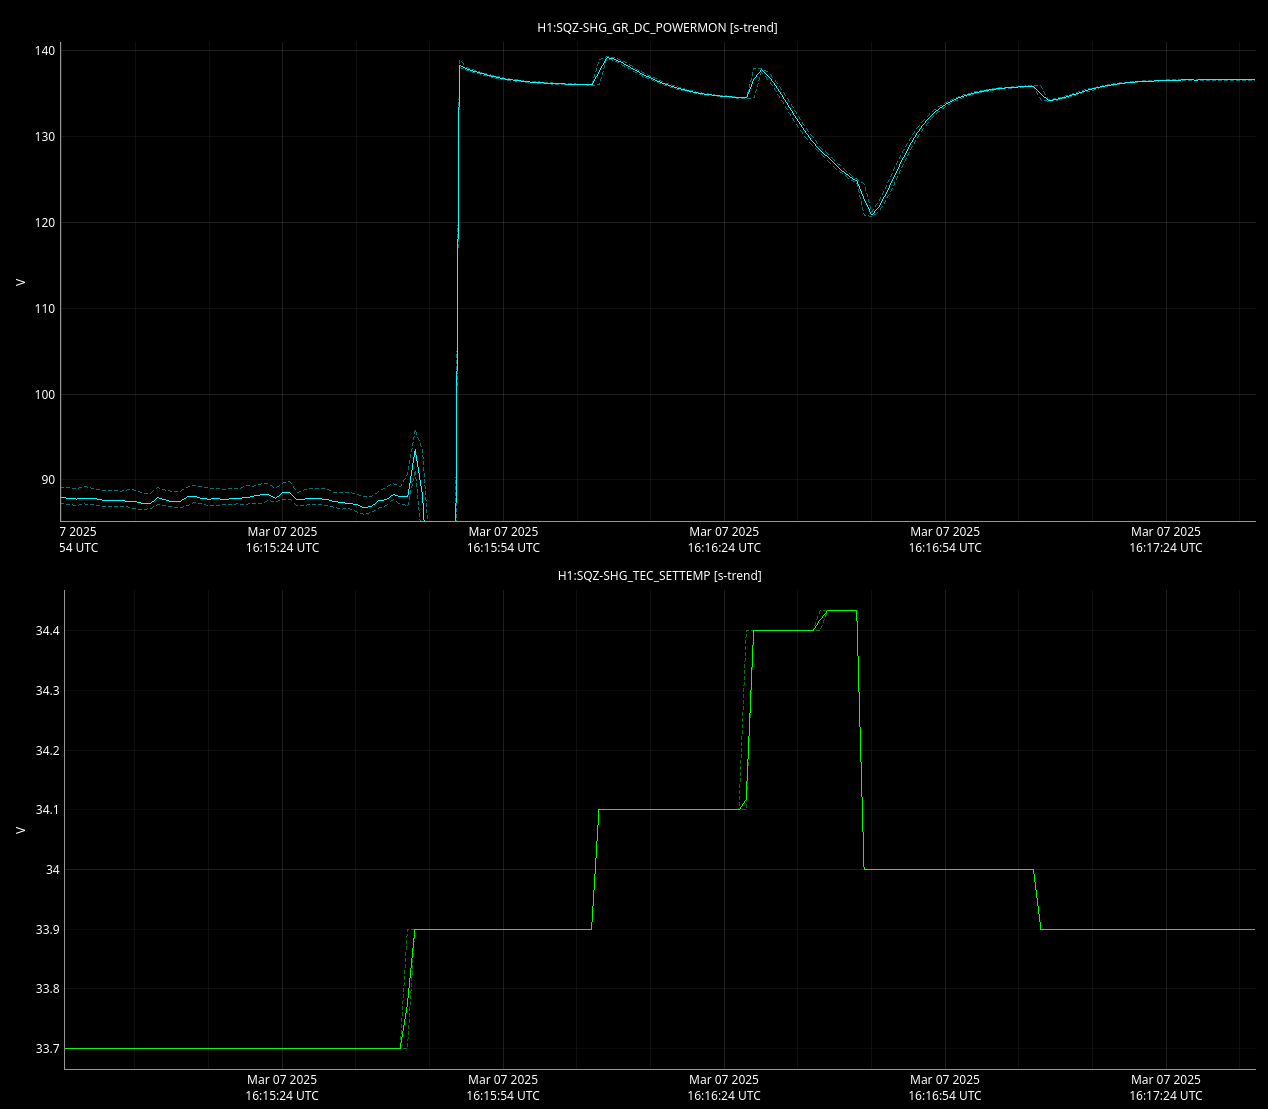Click the 34.2 tick on SETTEMP y-axis
Viewport: 1268px width, 1109px height.
(x=47, y=750)
